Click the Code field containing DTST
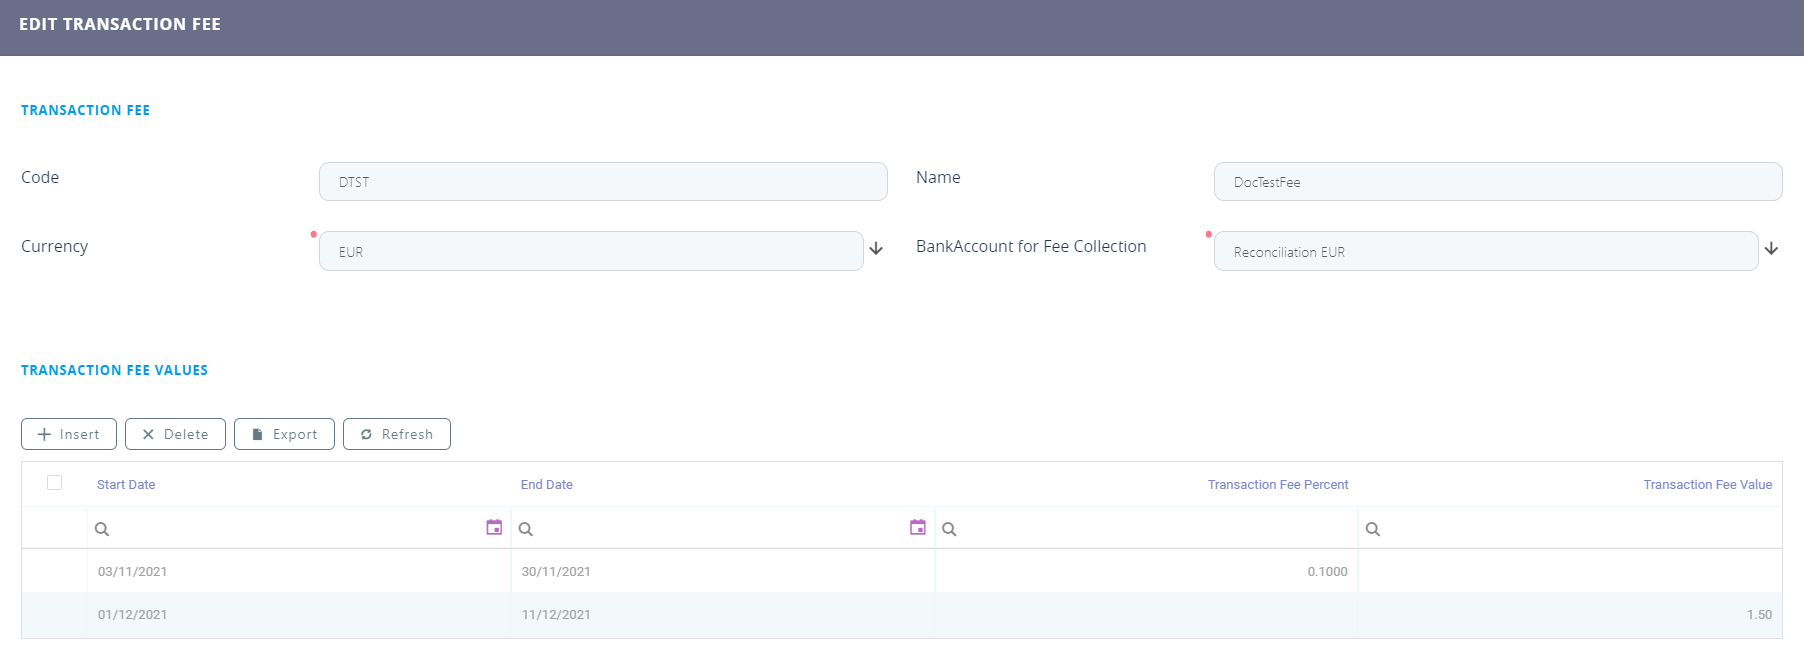The width and height of the screenshot is (1804, 657). (603, 182)
